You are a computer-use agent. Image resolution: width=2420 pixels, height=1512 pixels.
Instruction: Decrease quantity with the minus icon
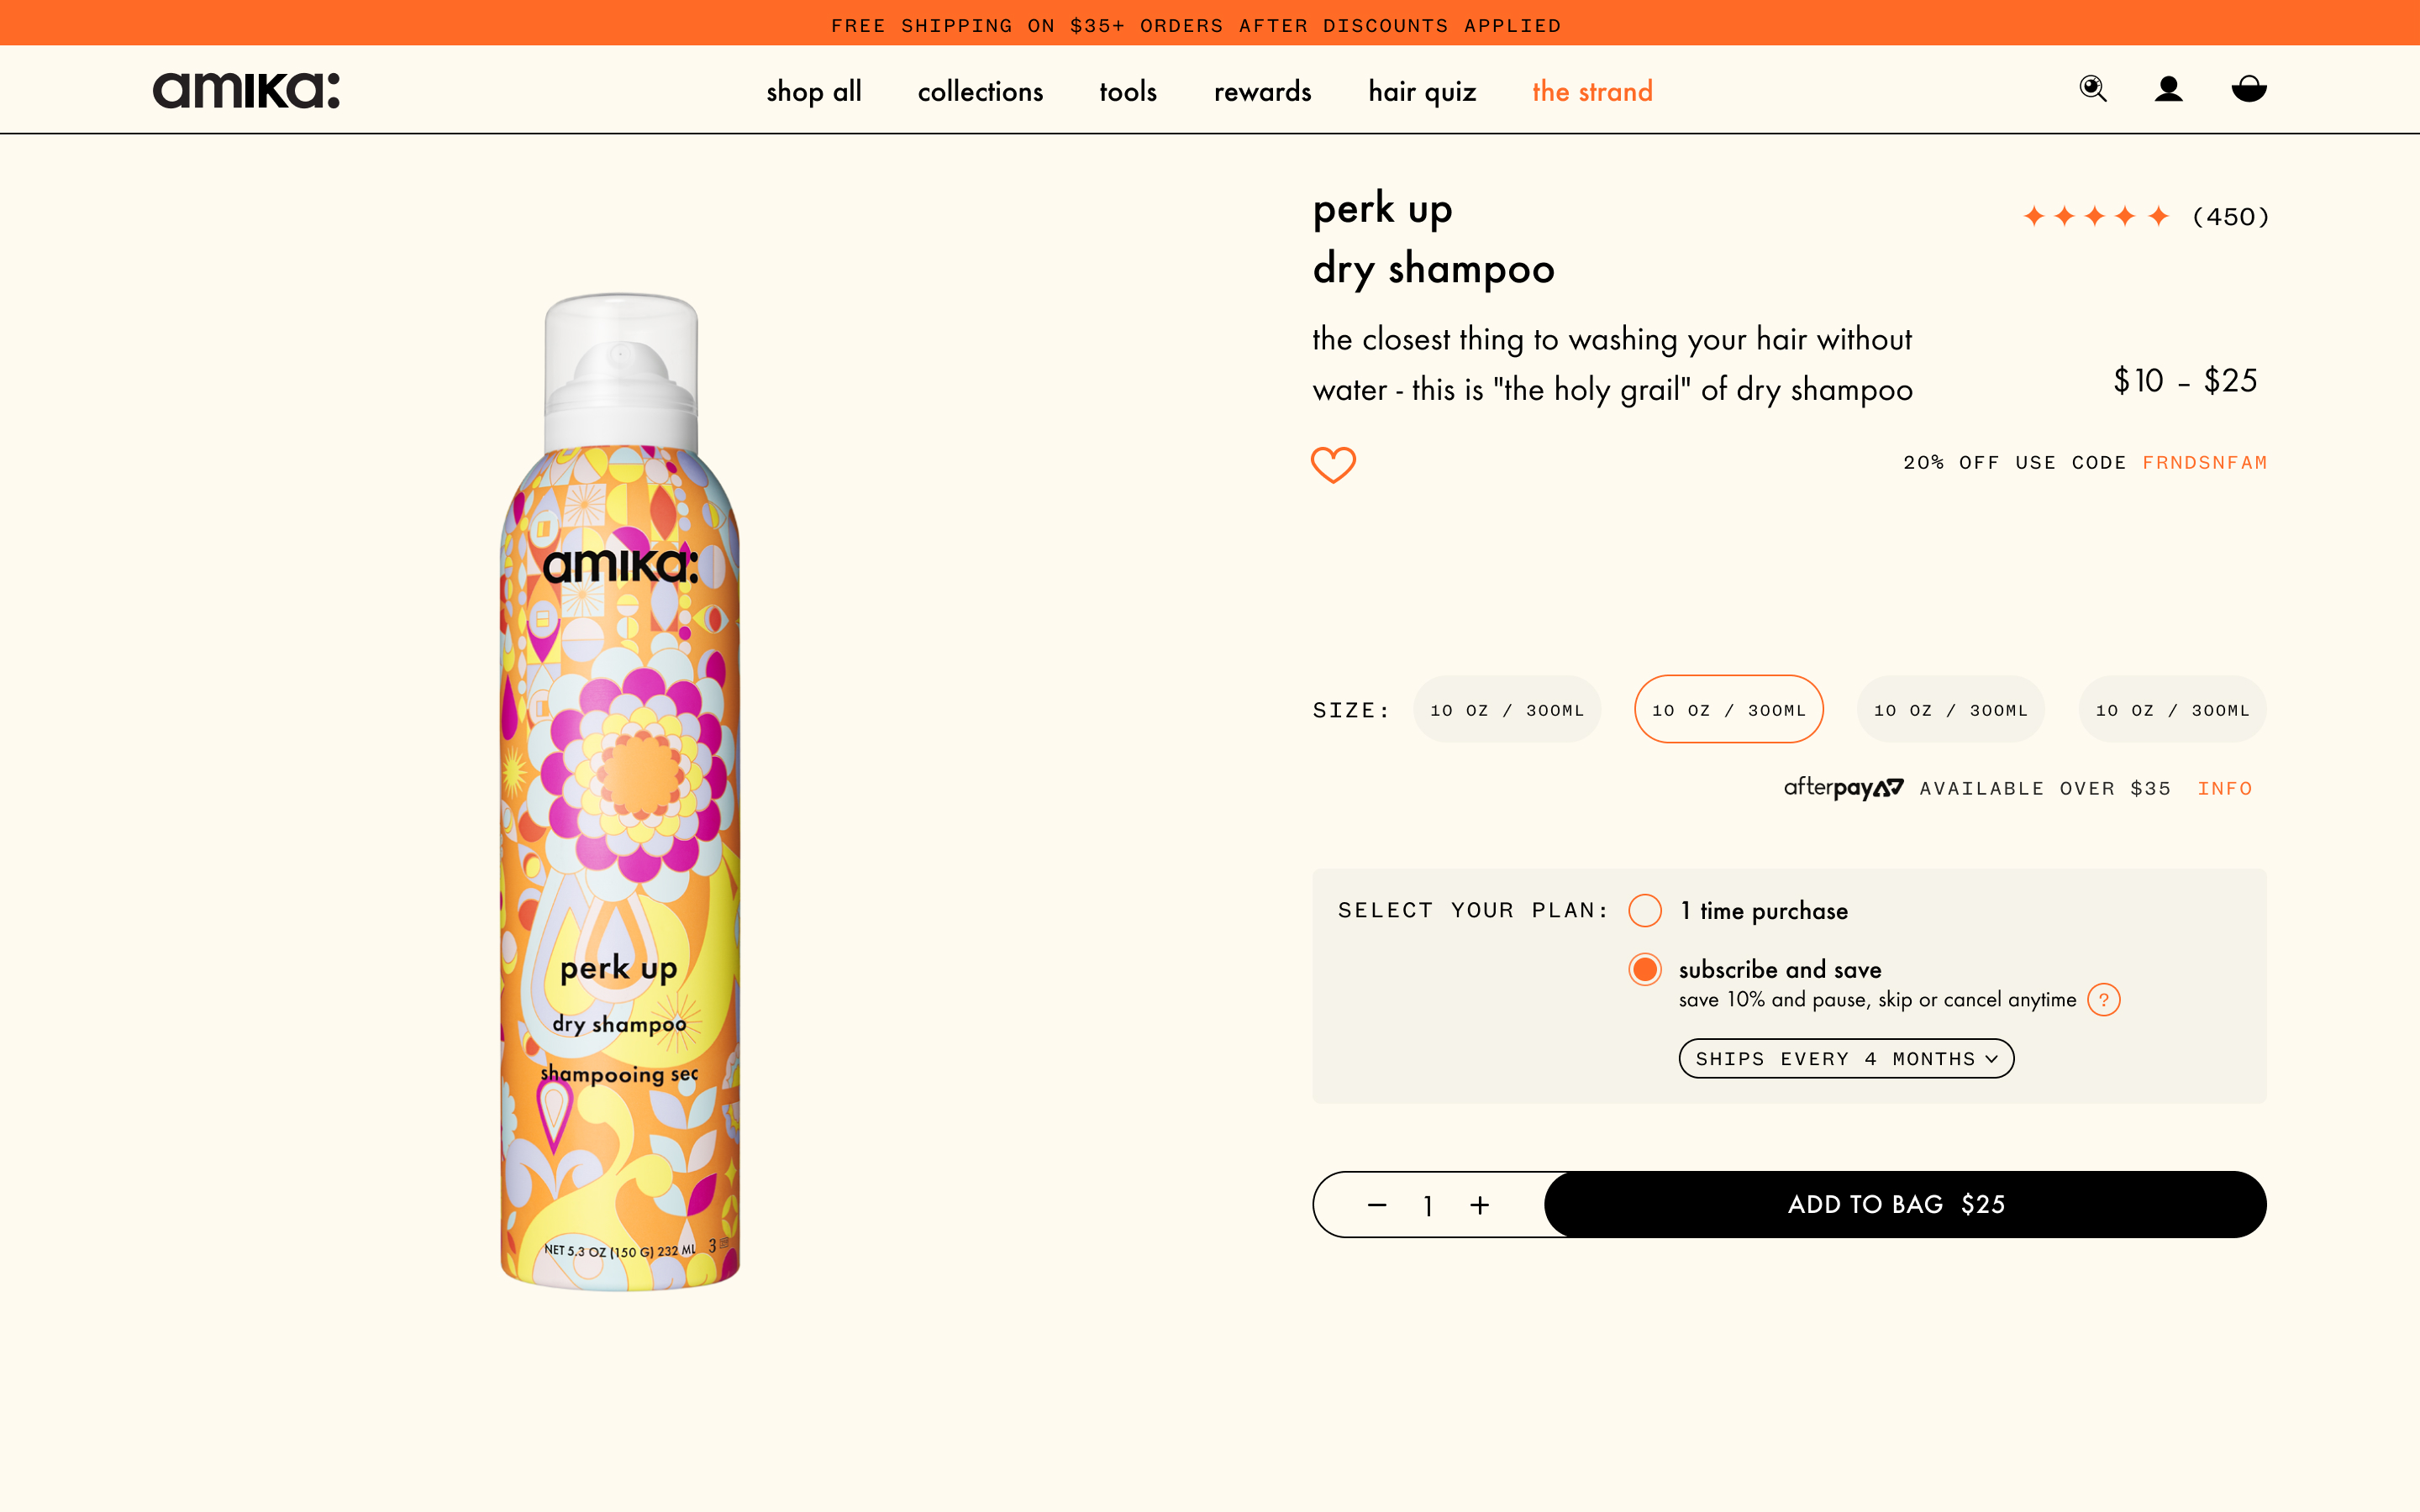pyautogui.click(x=1377, y=1205)
